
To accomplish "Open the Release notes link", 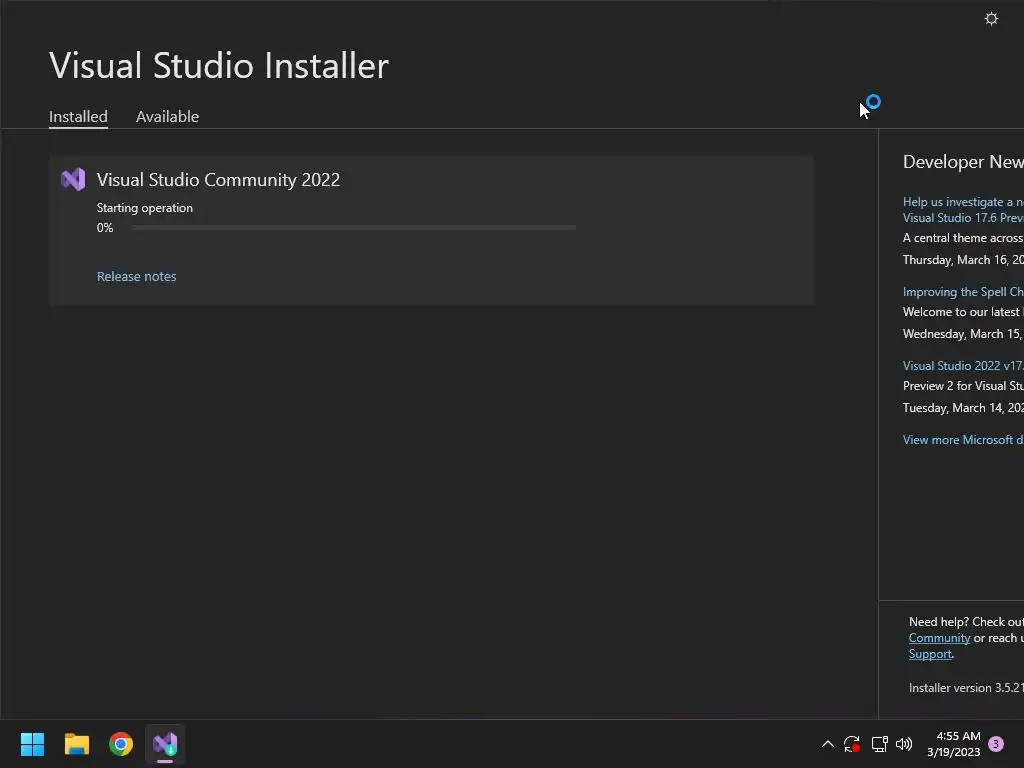I will 136,276.
